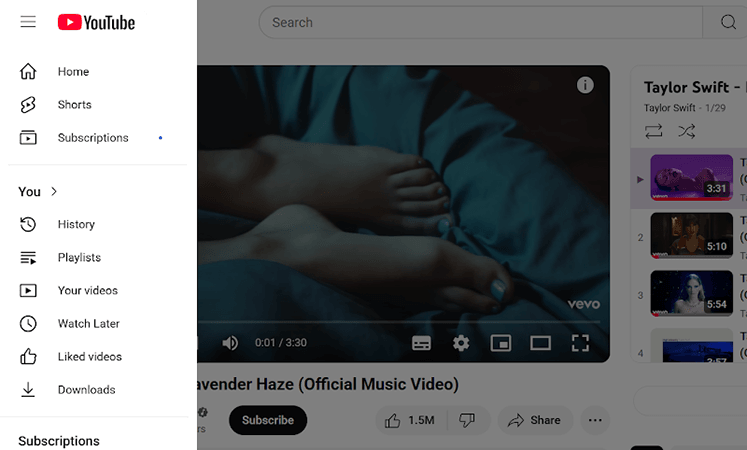Click in the Search field
The height and width of the screenshot is (450, 747).
480,22
